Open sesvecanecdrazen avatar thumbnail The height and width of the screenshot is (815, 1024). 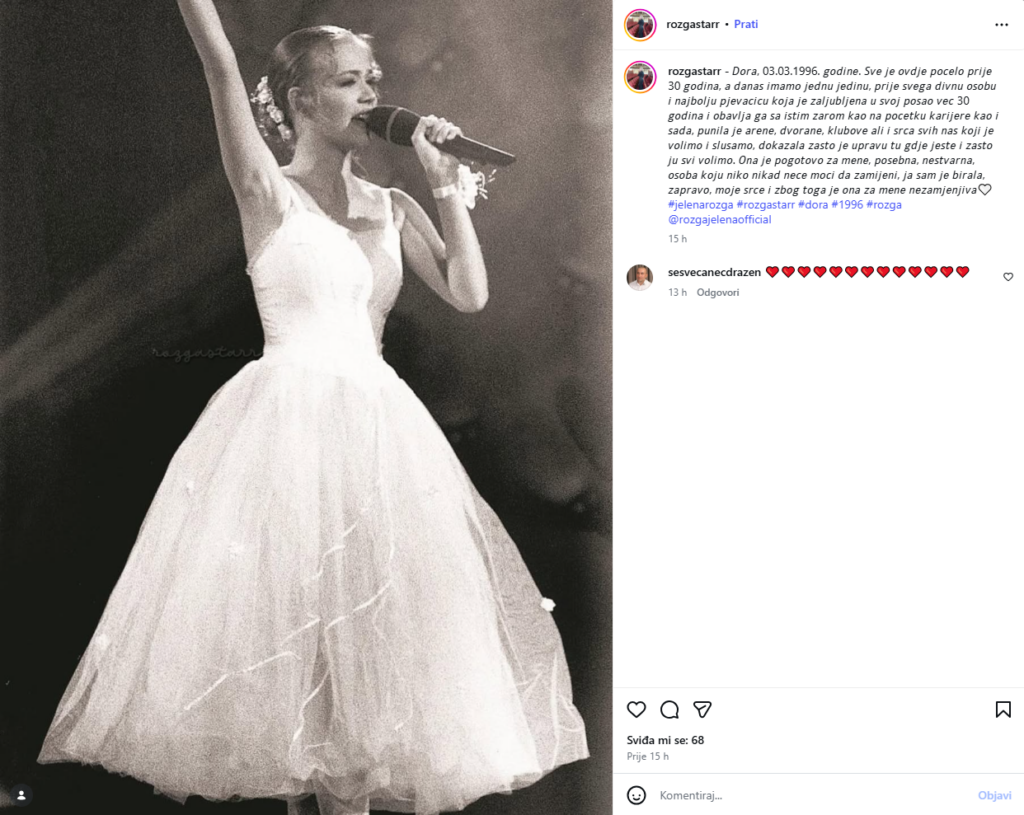[640, 277]
